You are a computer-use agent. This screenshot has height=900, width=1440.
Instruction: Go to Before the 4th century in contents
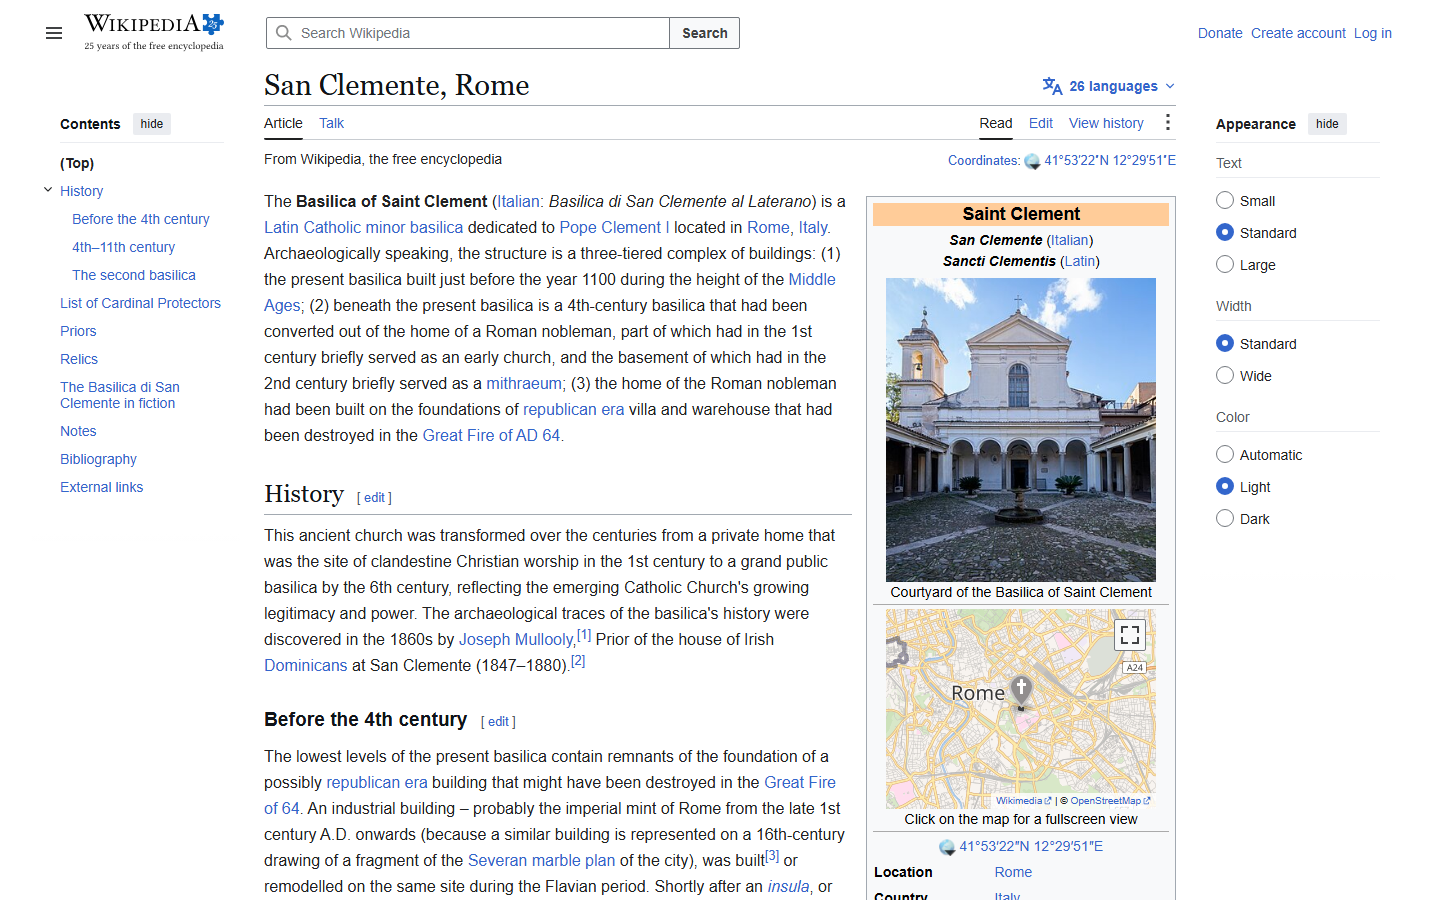click(x=141, y=219)
